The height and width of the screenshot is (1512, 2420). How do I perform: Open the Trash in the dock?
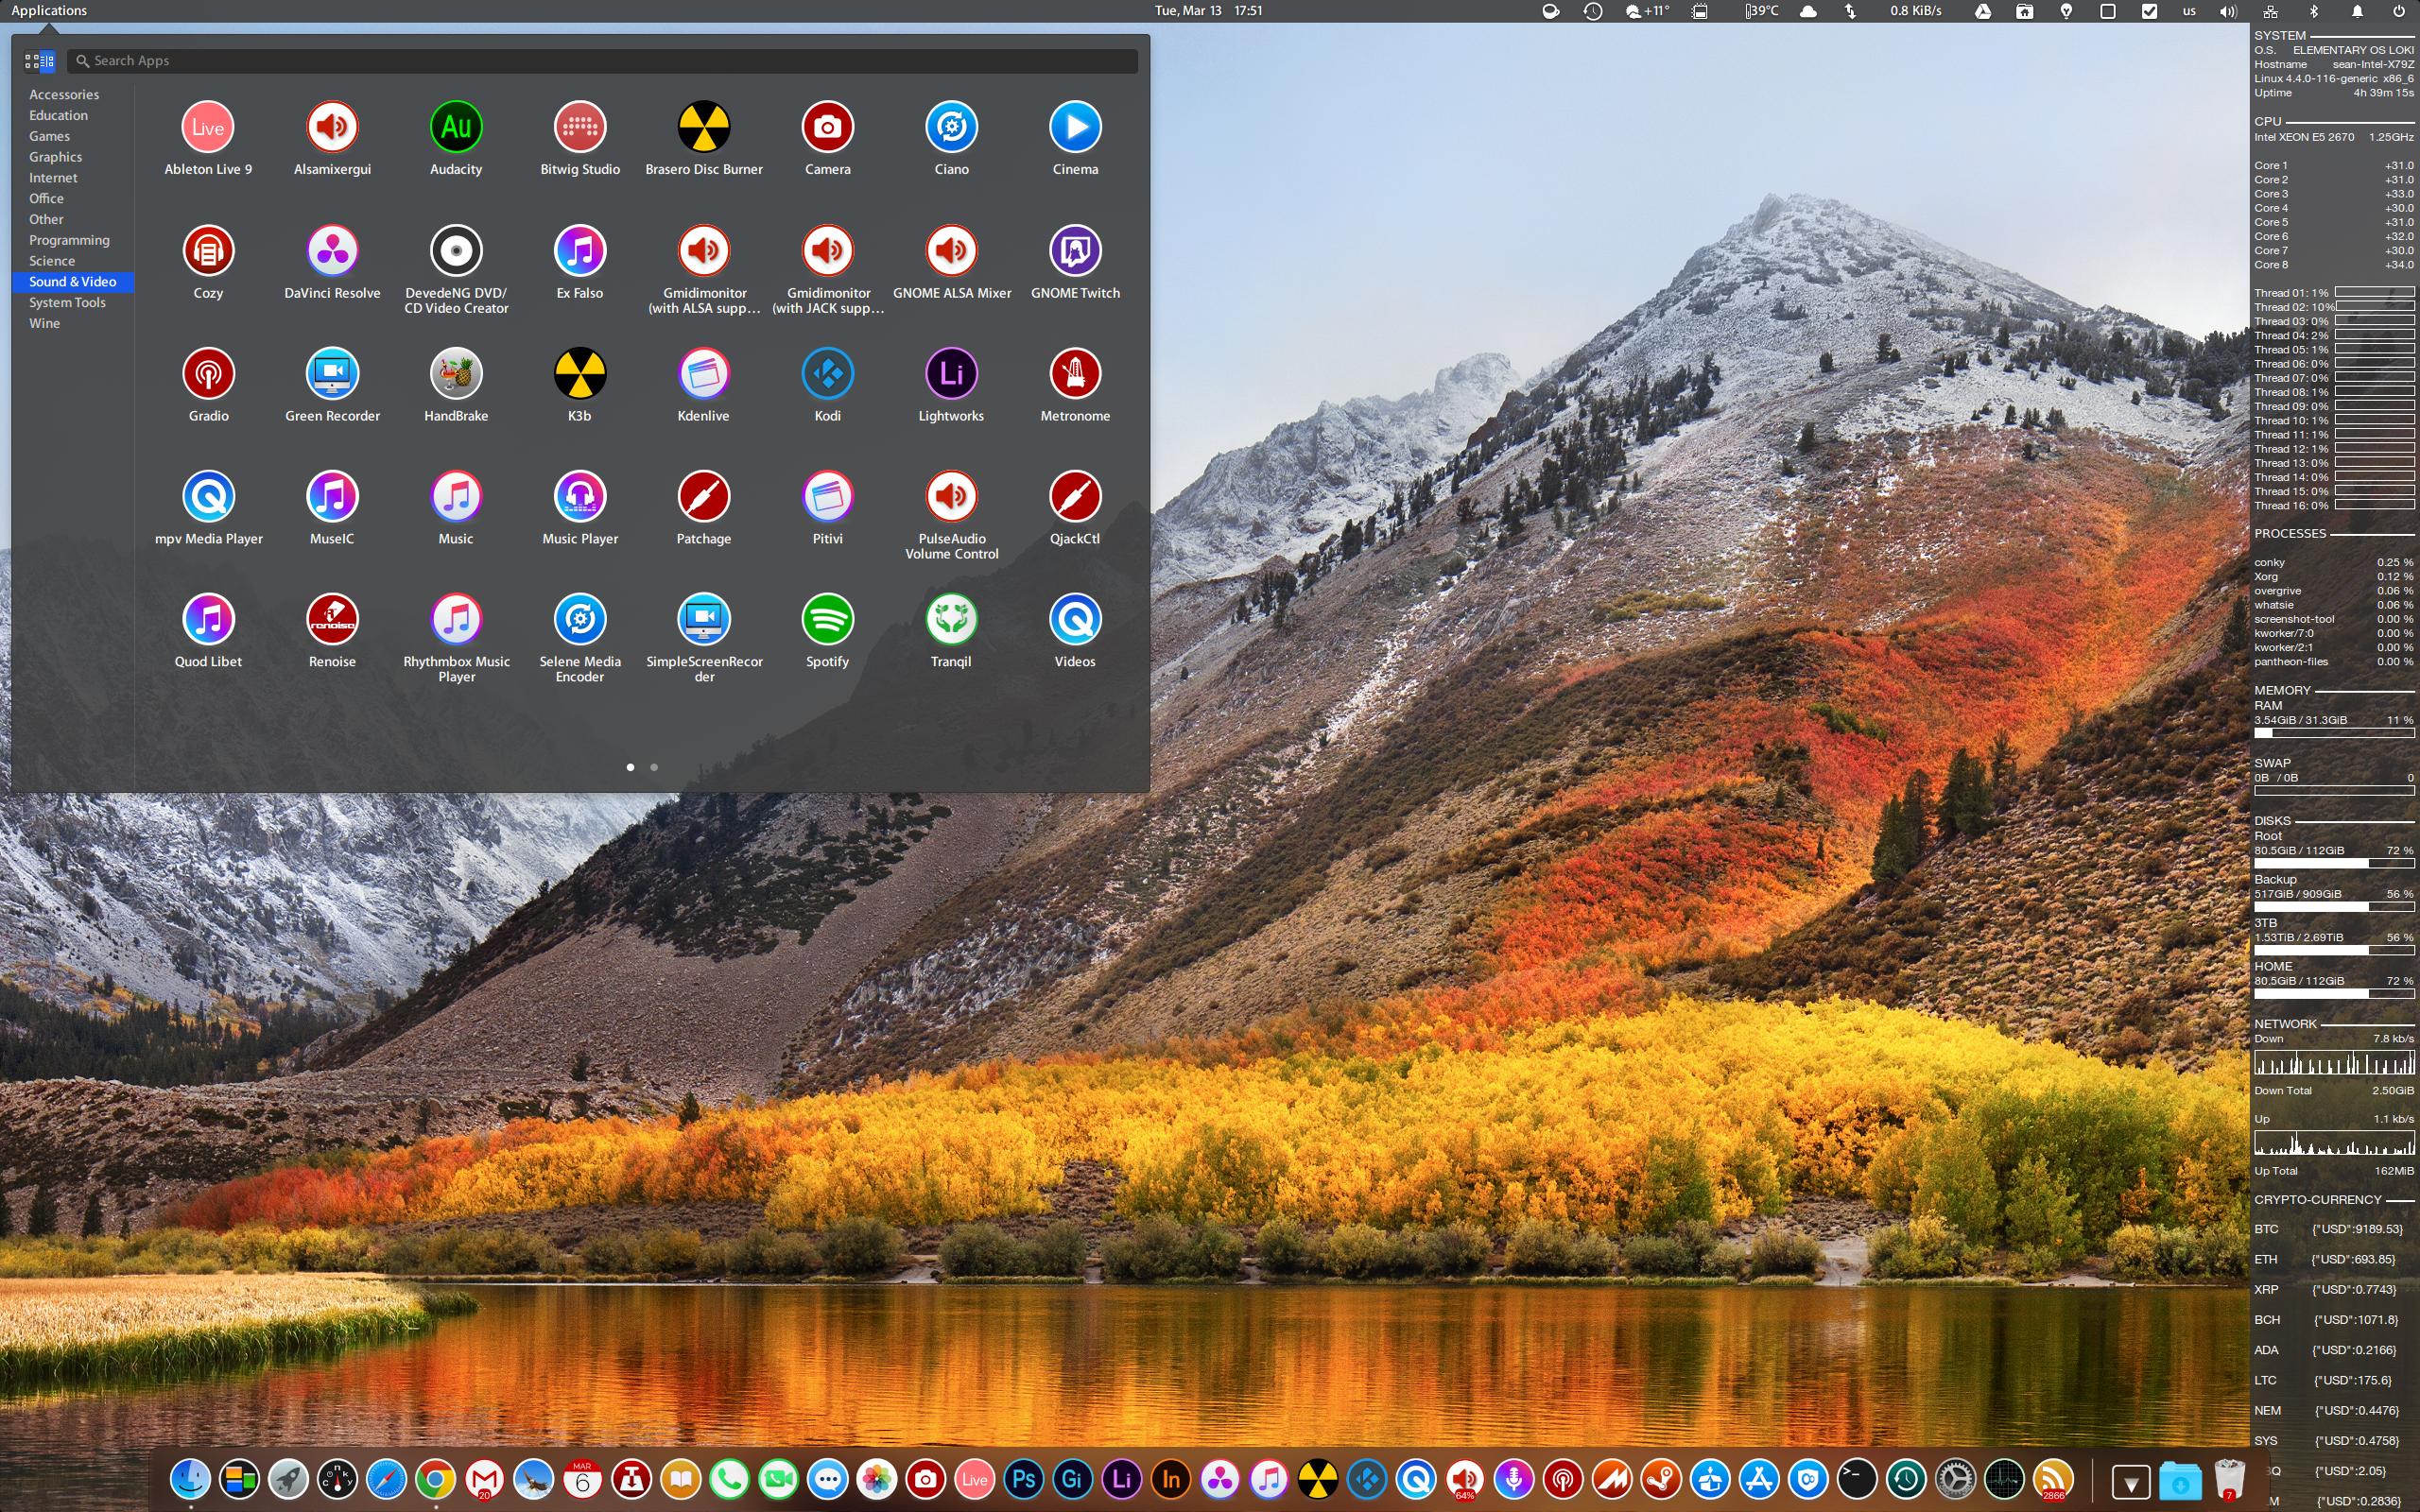click(x=2229, y=1479)
